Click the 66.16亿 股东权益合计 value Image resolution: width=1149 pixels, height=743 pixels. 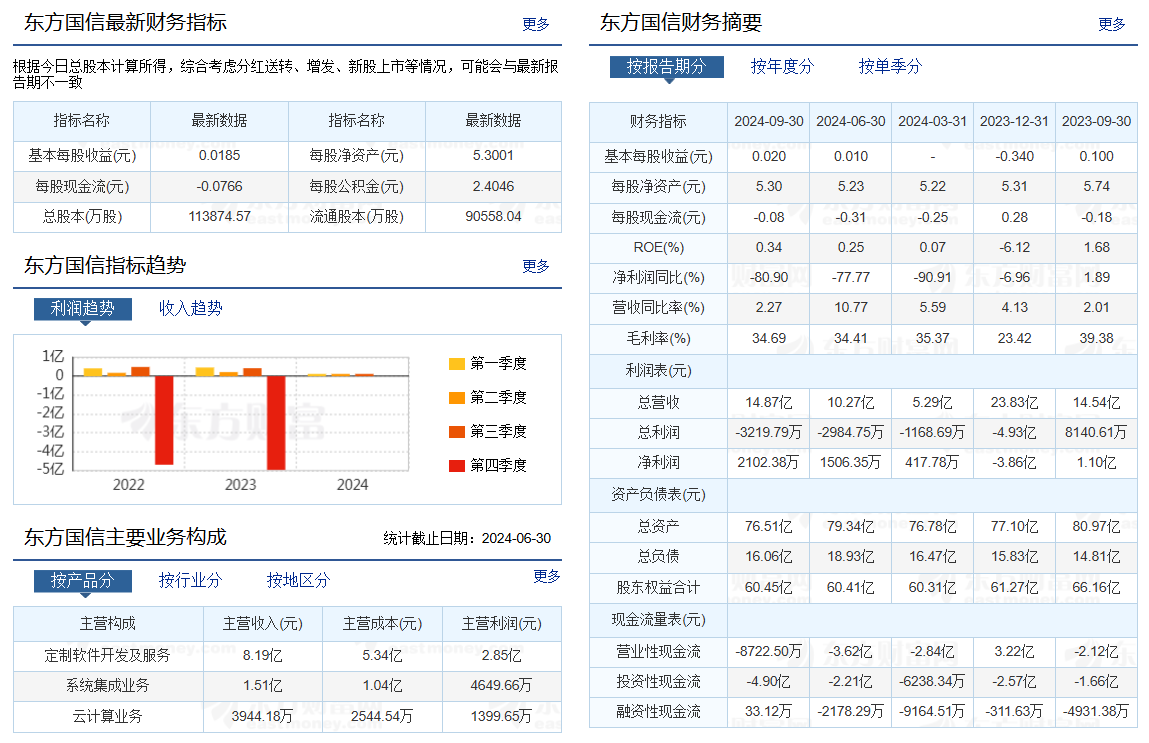pyautogui.click(x=1096, y=588)
